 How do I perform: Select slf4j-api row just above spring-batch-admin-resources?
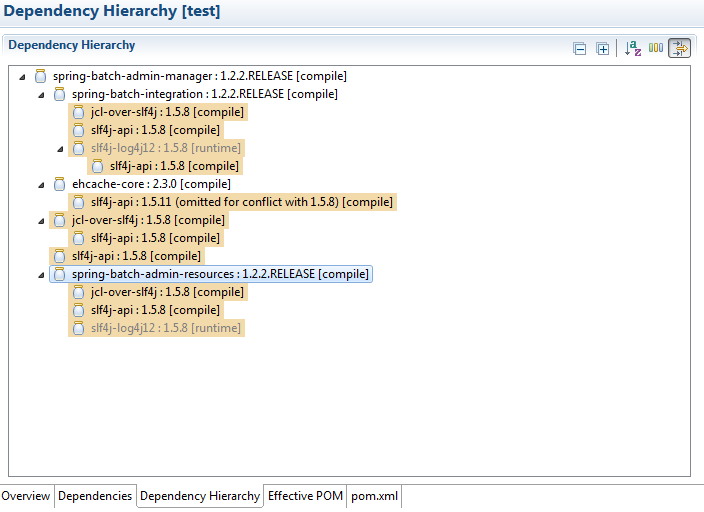point(127,256)
